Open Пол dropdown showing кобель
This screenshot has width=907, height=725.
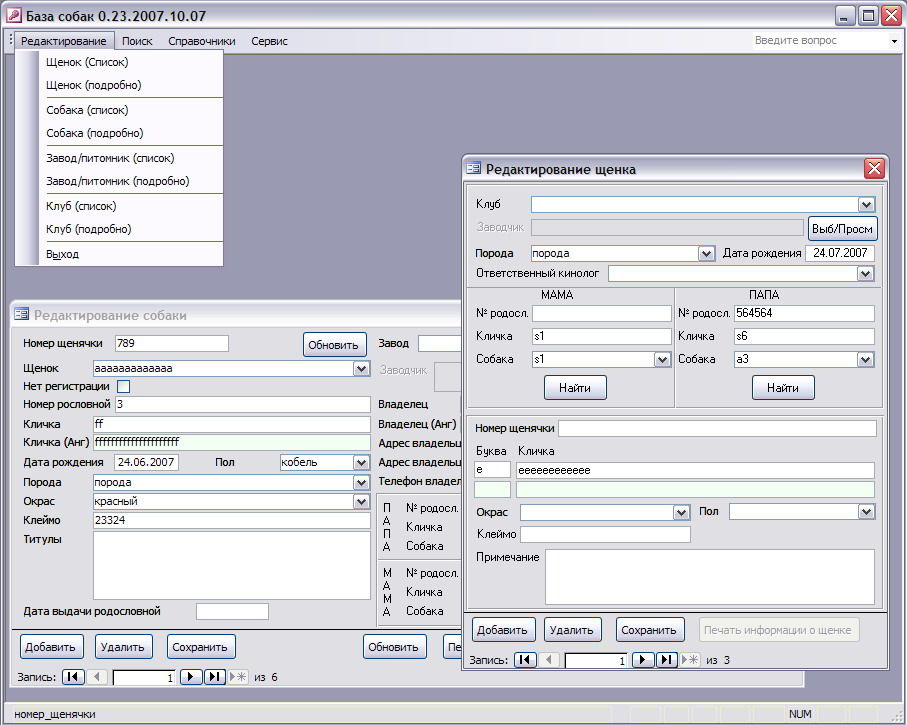pyautogui.click(x=362, y=462)
